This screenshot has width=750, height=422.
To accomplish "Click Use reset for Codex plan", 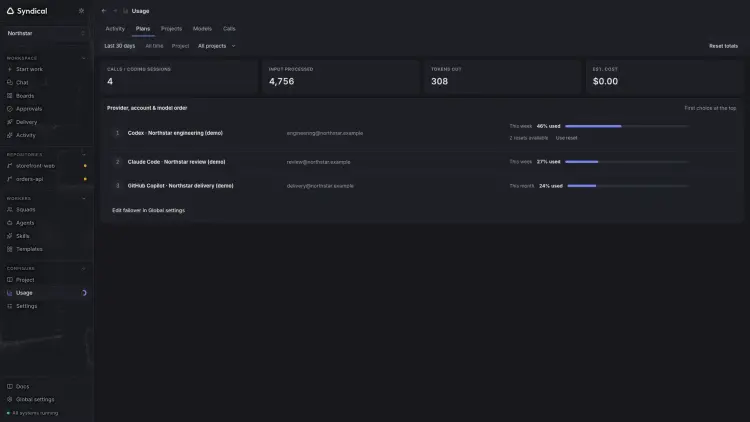I will 566,138.
